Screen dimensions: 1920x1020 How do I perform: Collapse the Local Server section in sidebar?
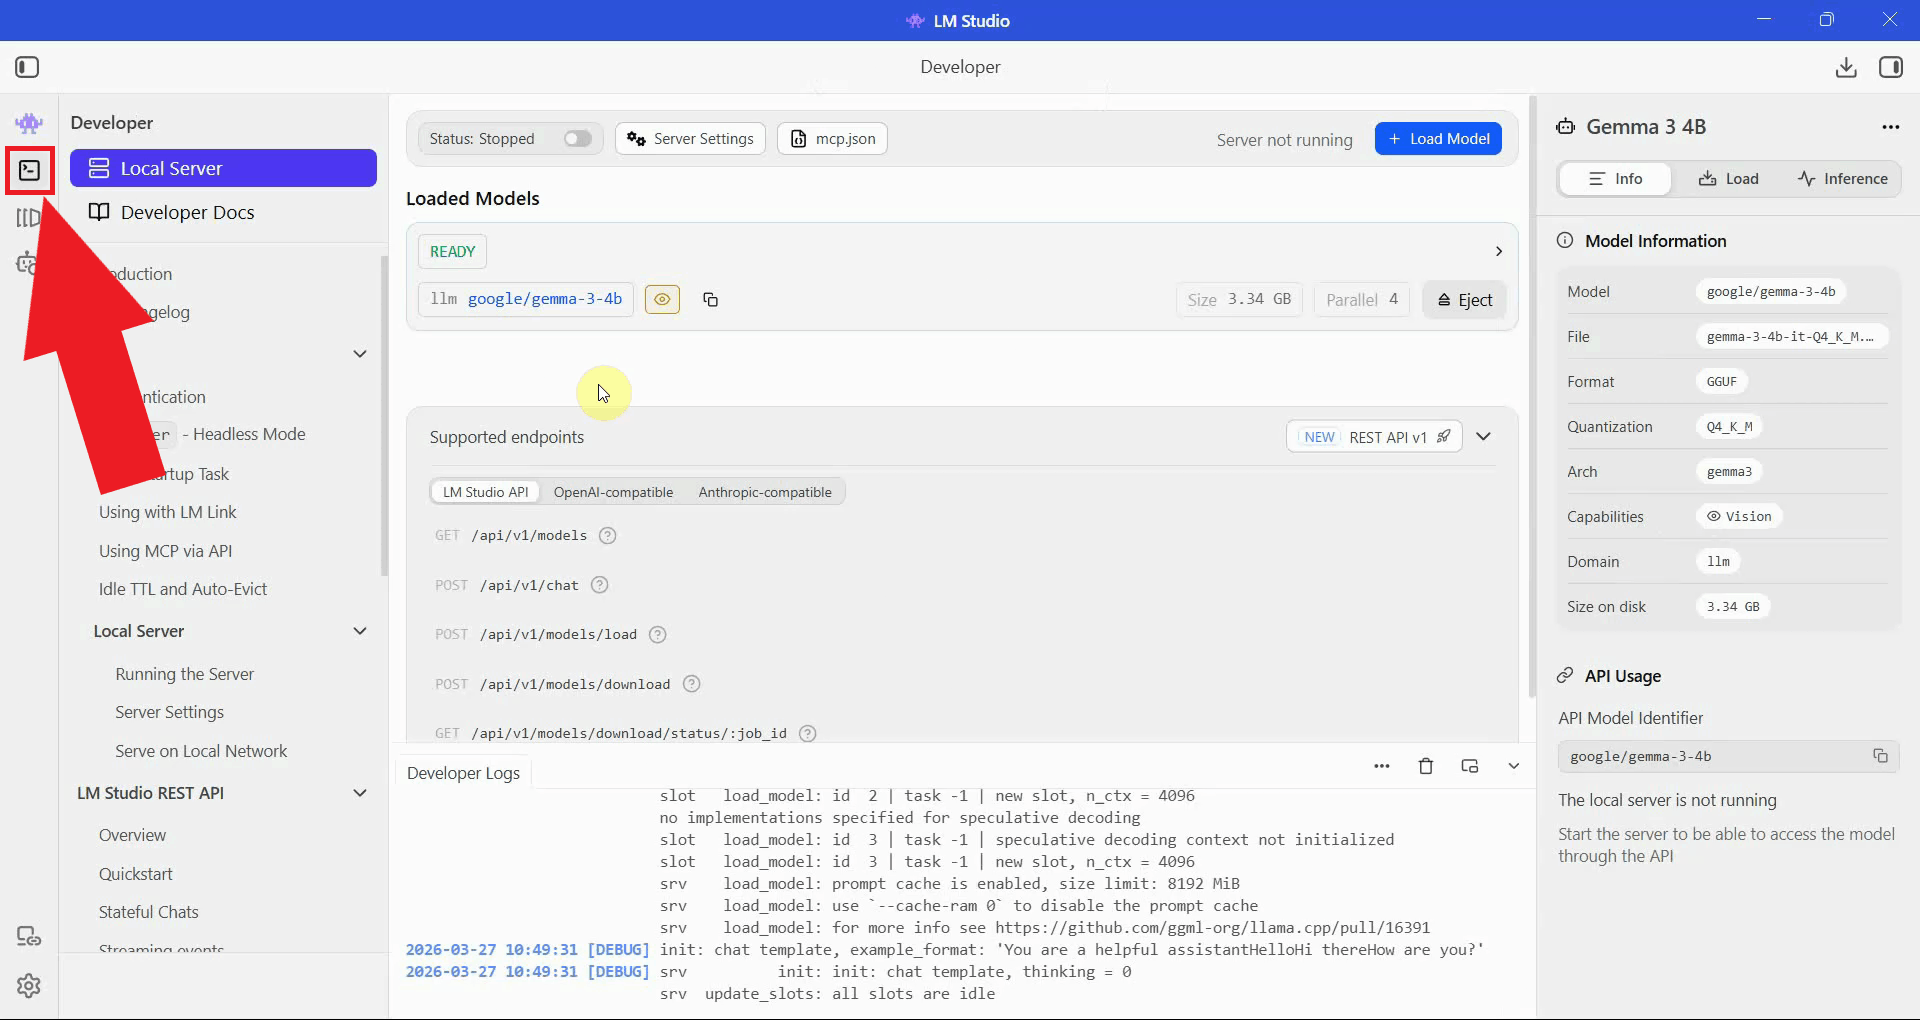pyautogui.click(x=360, y=631)
